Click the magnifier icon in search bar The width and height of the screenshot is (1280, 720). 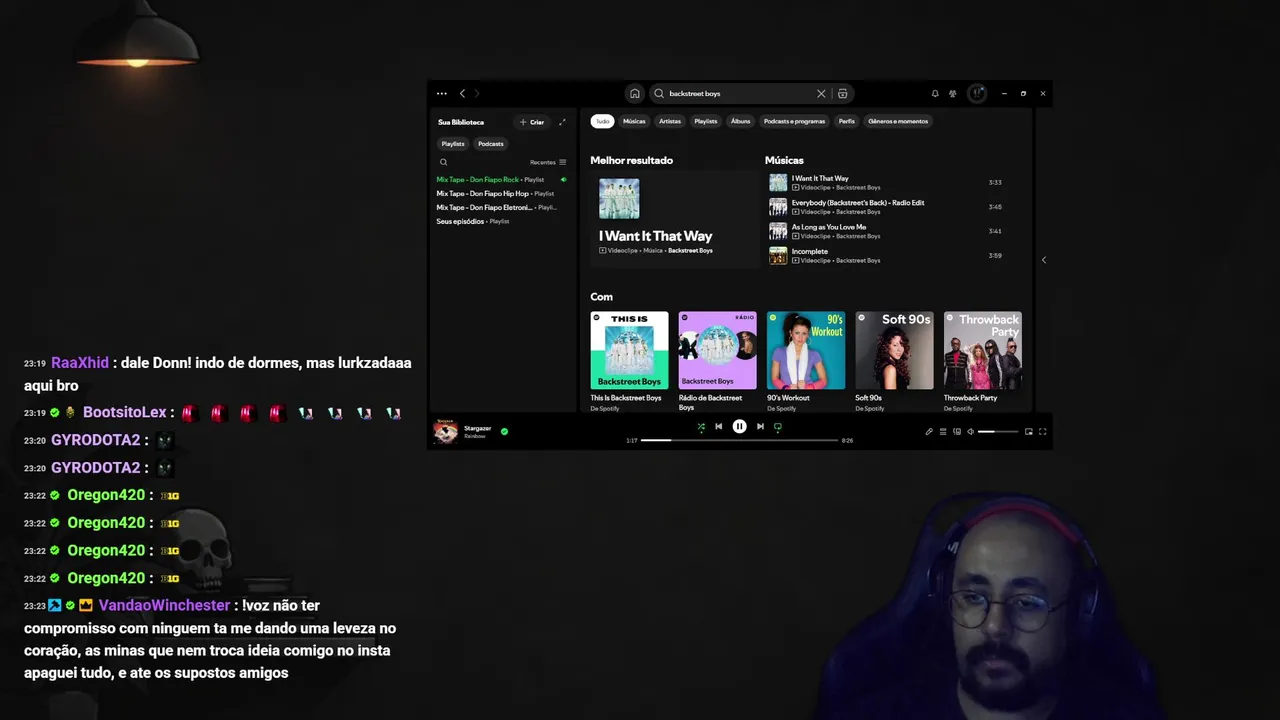(x=659, y=93)
